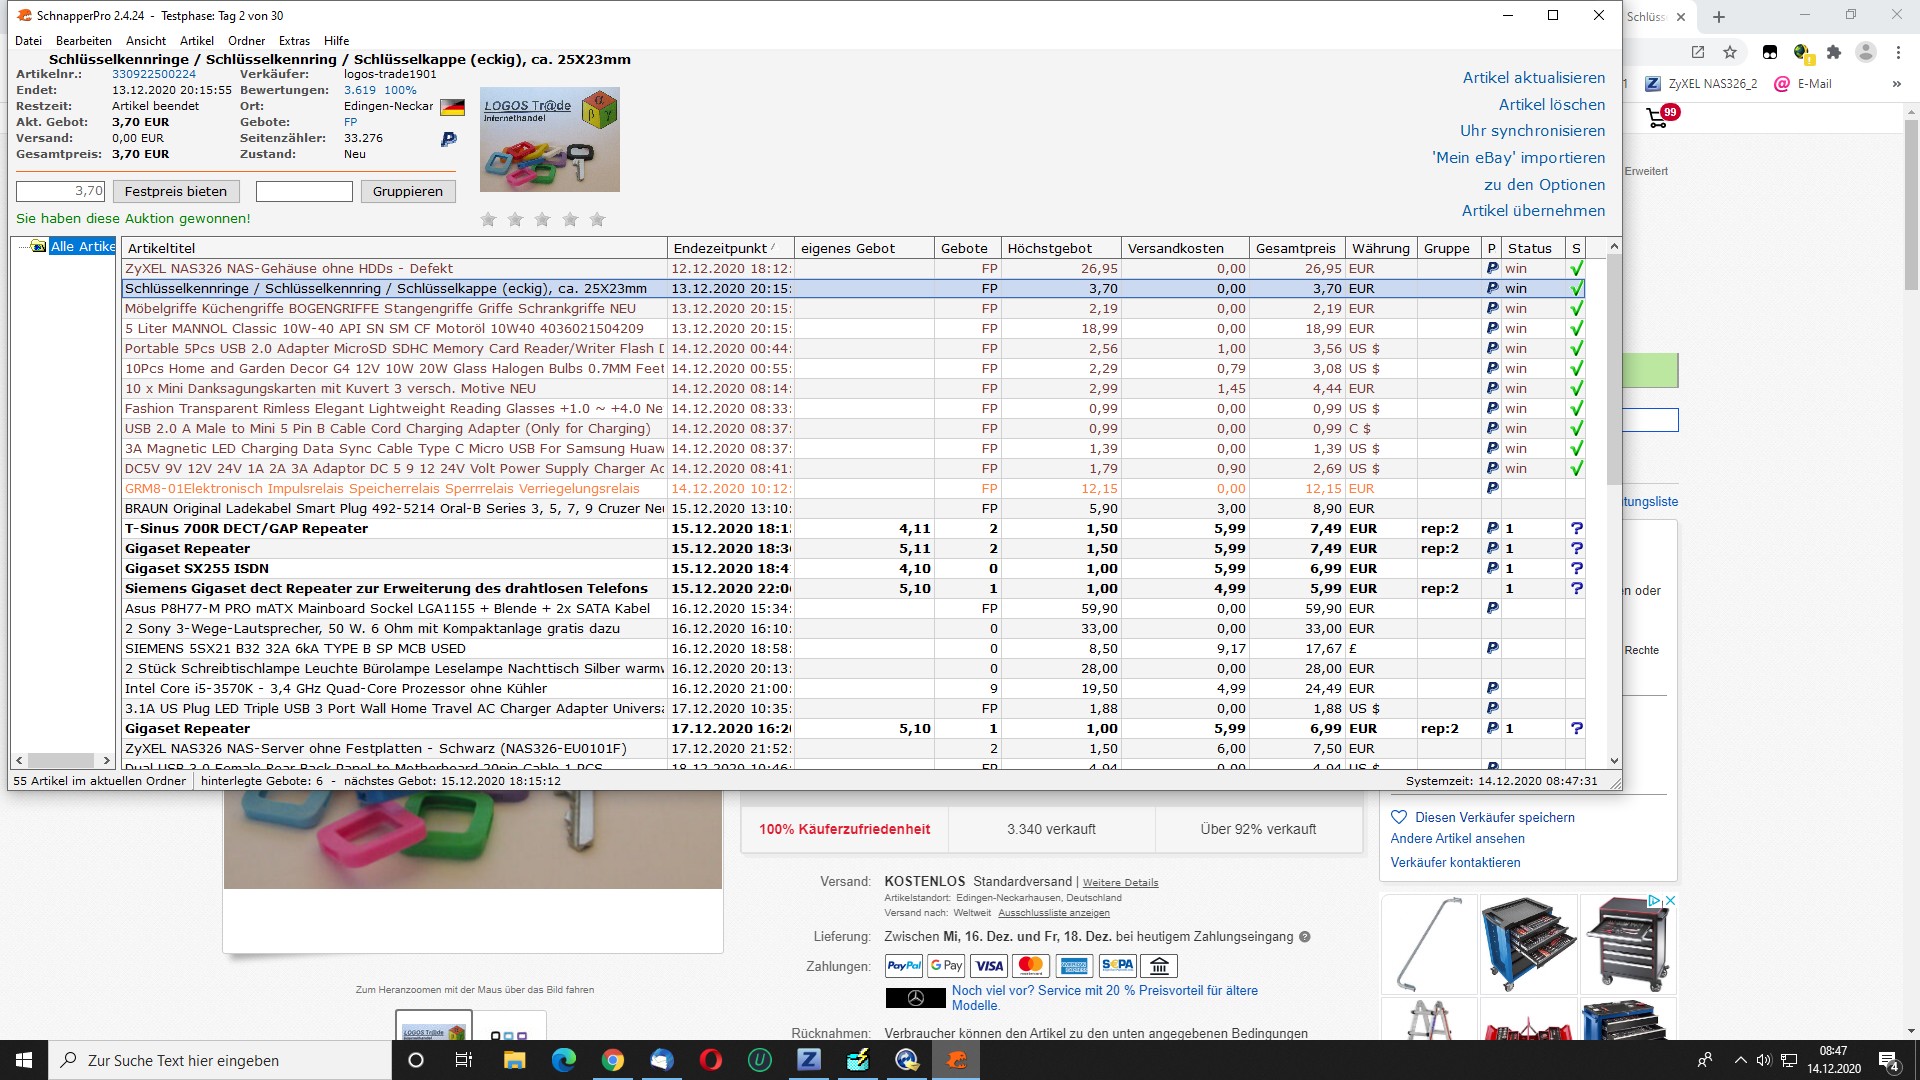The height and width of the screenshot is (1080, 1920).
Task: Open the Extras menu
Action: [294, 41]
